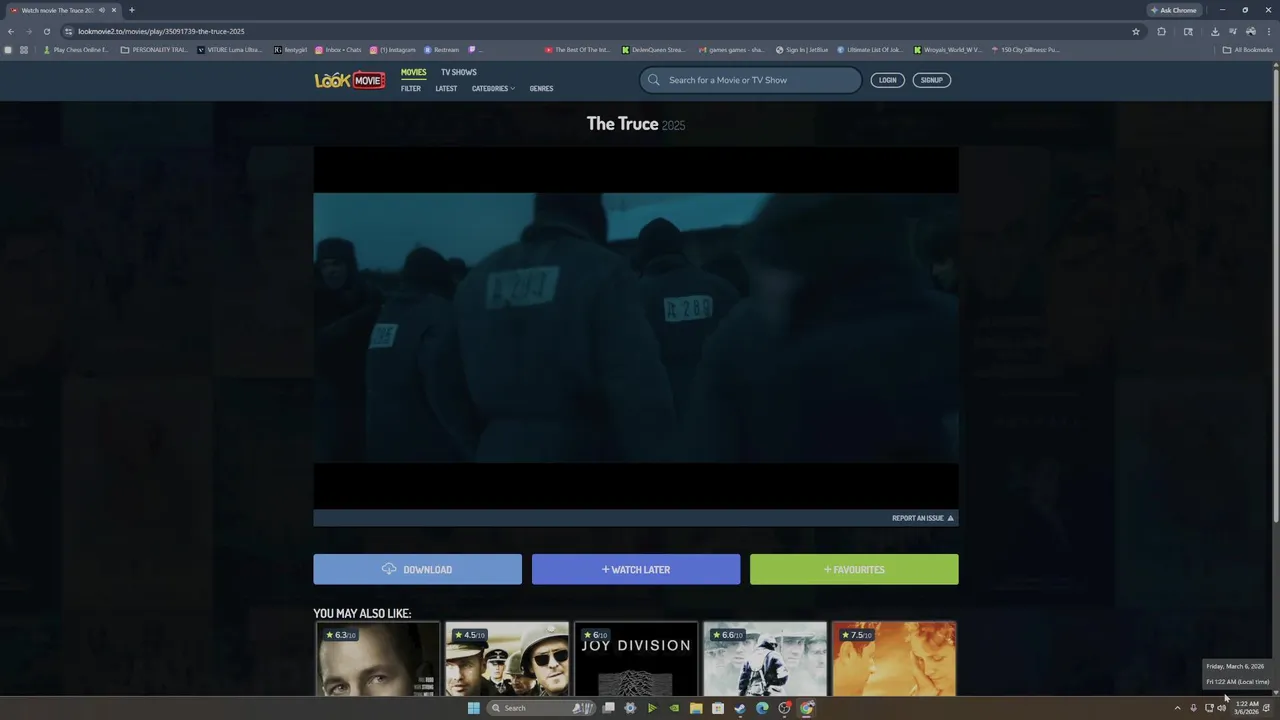Click the Download button
The width and height of the screenshot is (1280, 720).
417,569
